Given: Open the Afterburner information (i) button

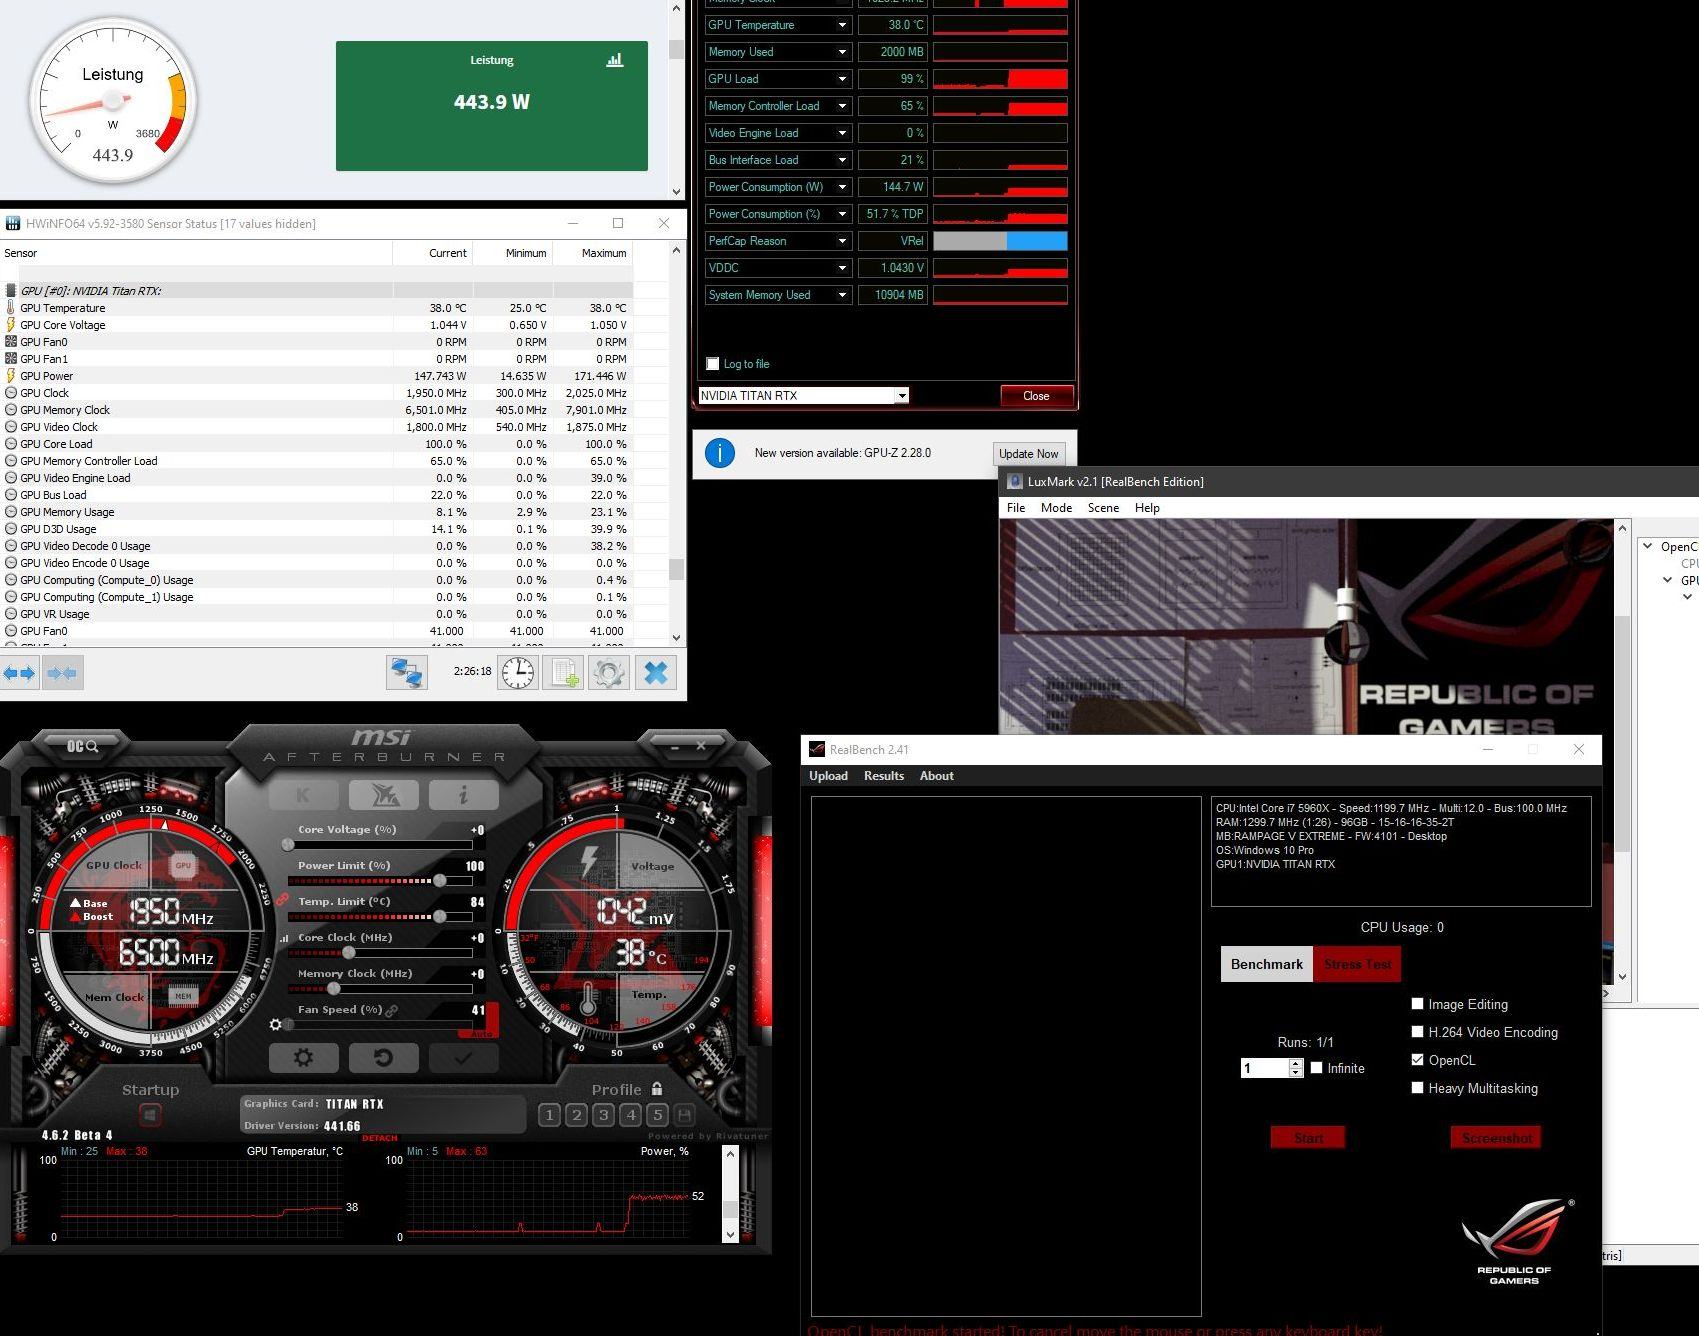Looking at the screenshot, I should click(x=463, y=795).
